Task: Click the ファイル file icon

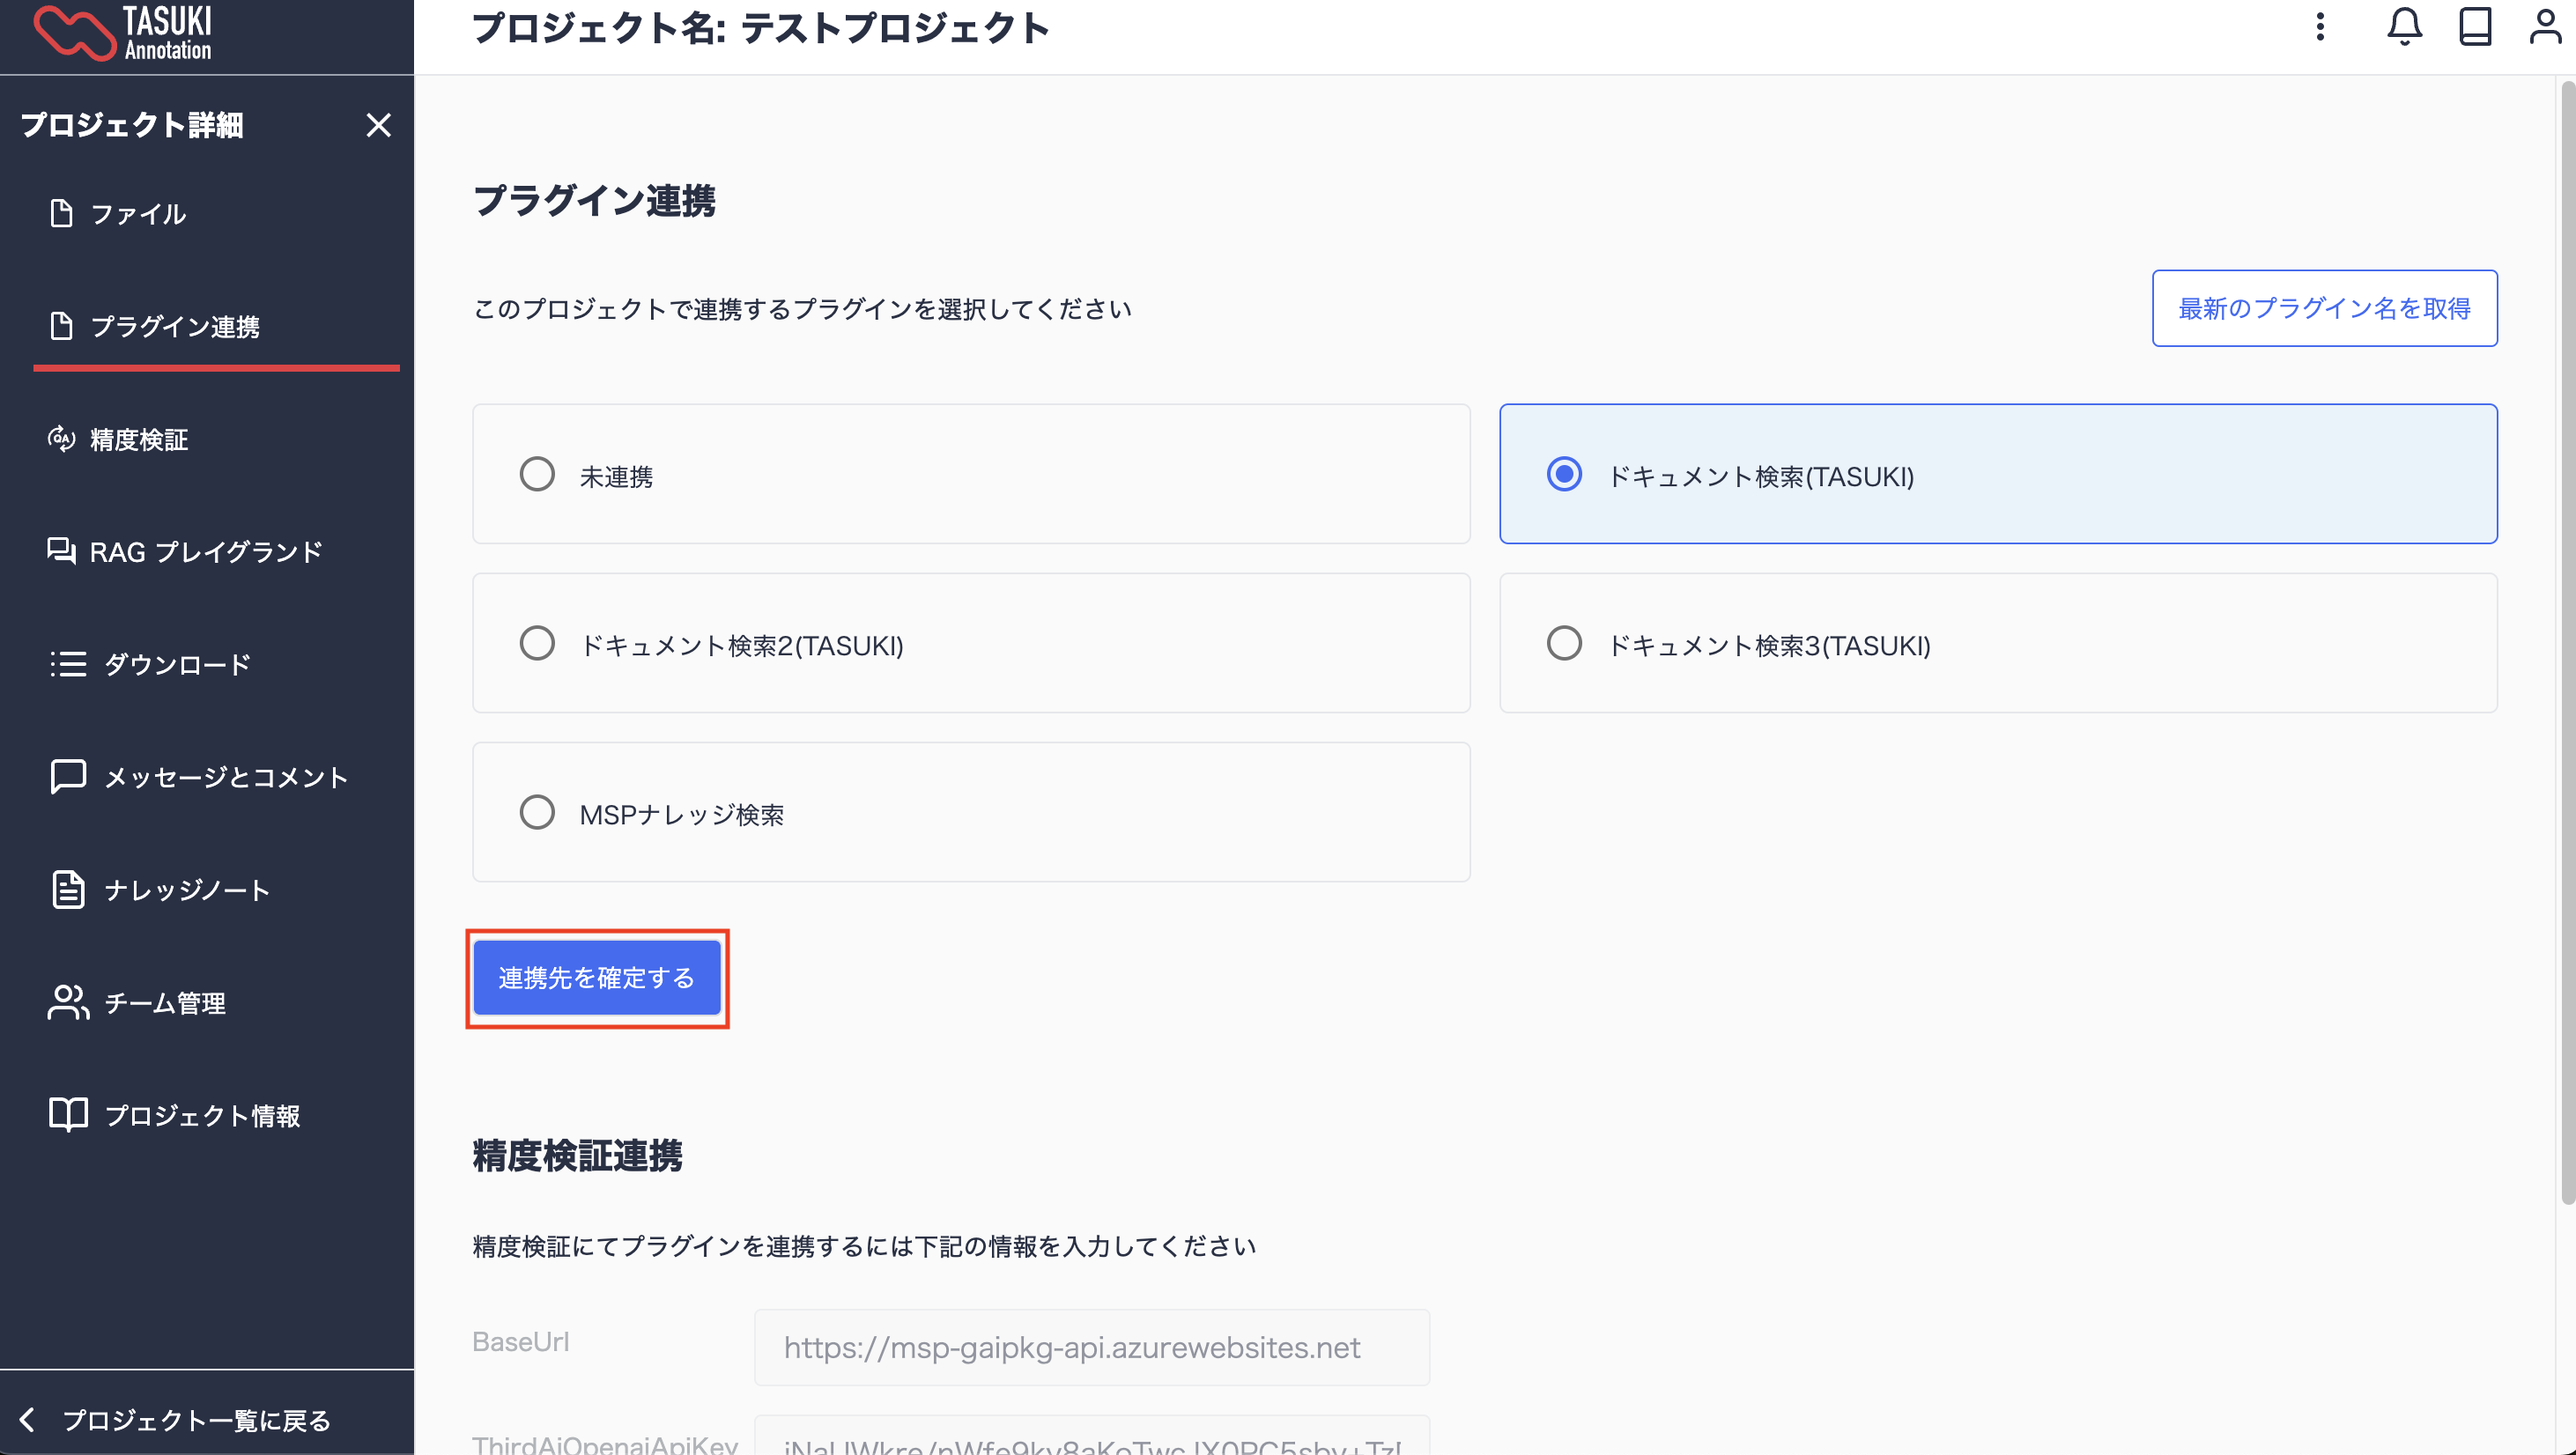Action: (x=61, y=213)
